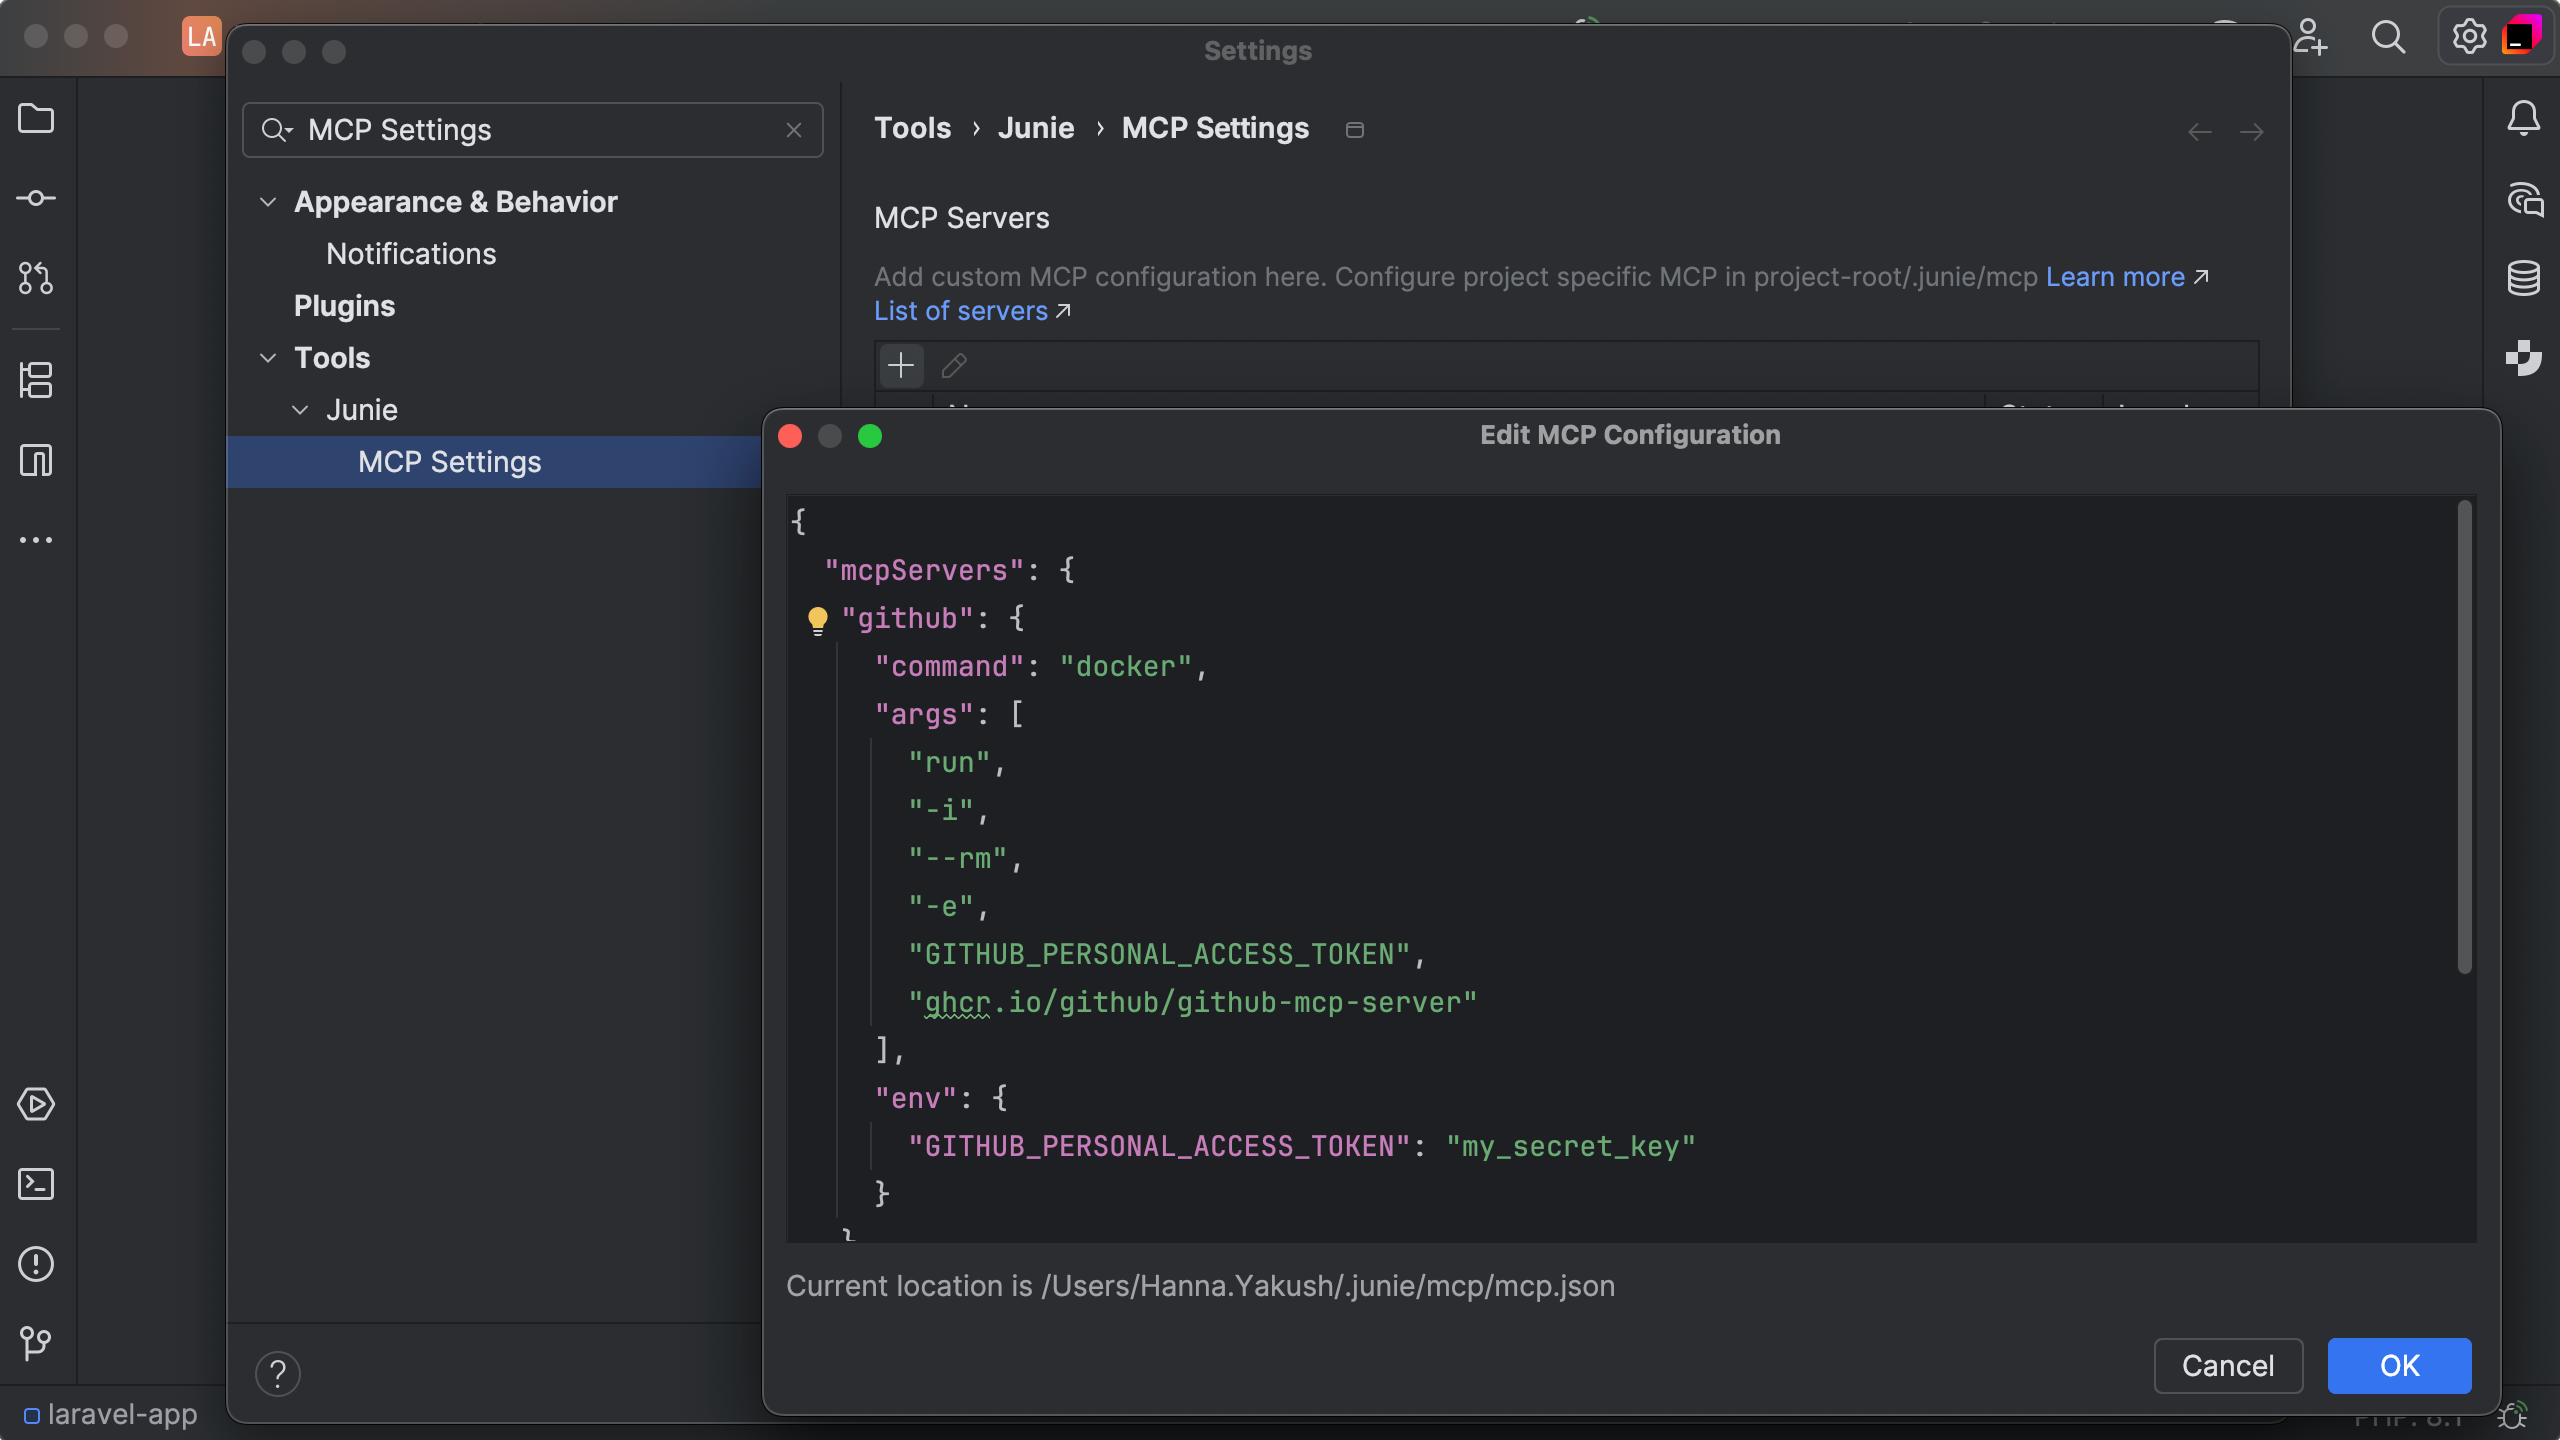Click the settings scope icon beside breadcrumb
This screenshot has width=2560, height=1440.
pos(1355,130)
